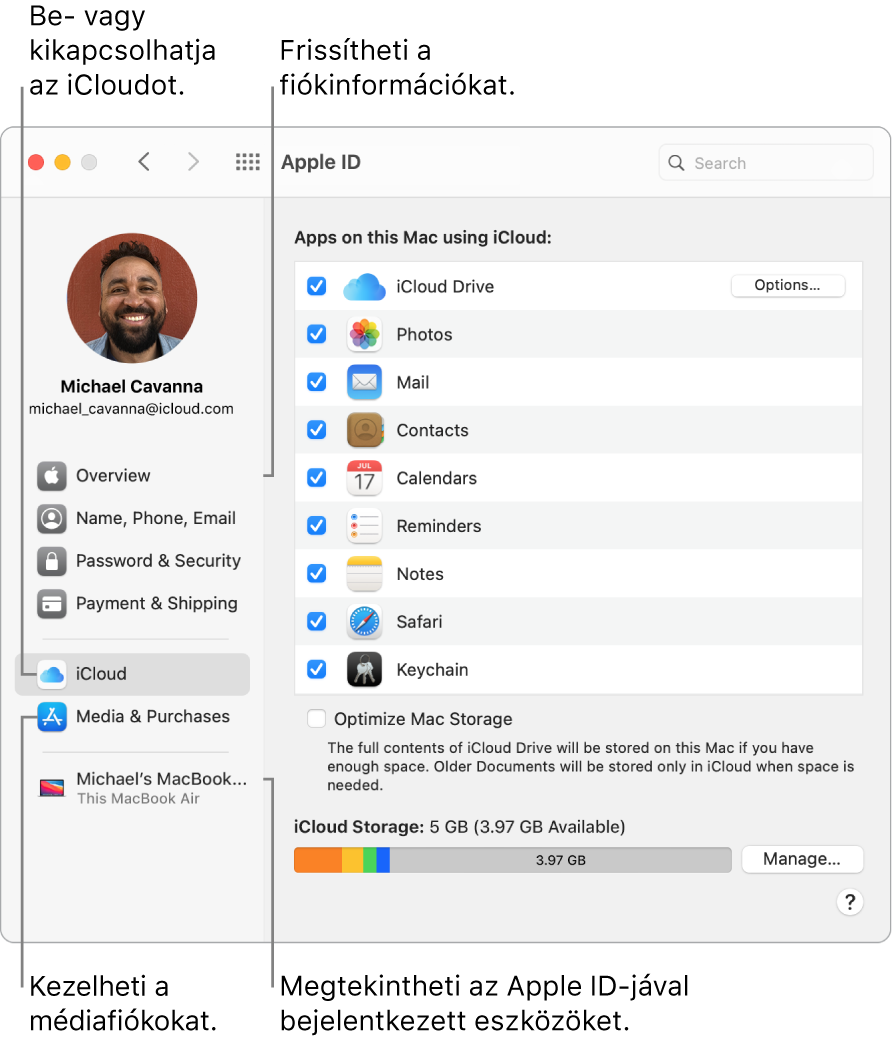896x1043 pixels.
Task: Disable Calendars syncing checkbox
Action: tap(317, 478)
